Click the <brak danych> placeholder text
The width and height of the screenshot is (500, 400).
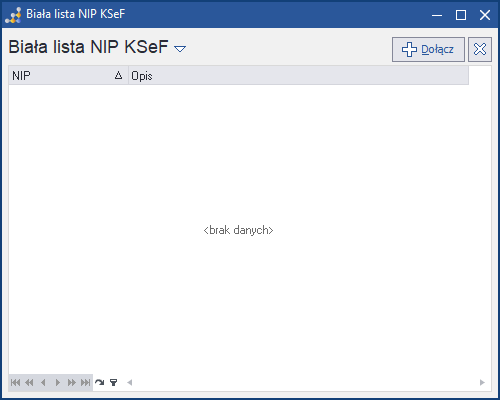[238, 230]
